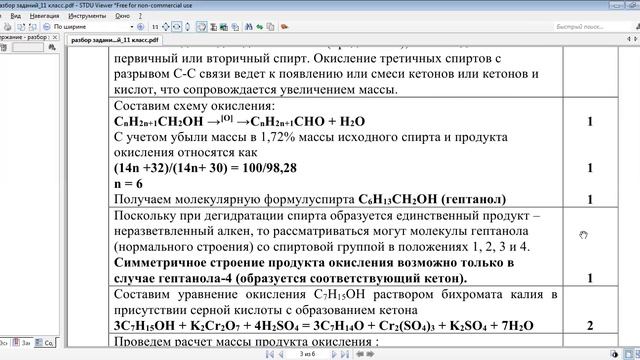Click the orange settings icon in toolbar
The height and width of the screenshot is (360, 640).
coord(284,27)
